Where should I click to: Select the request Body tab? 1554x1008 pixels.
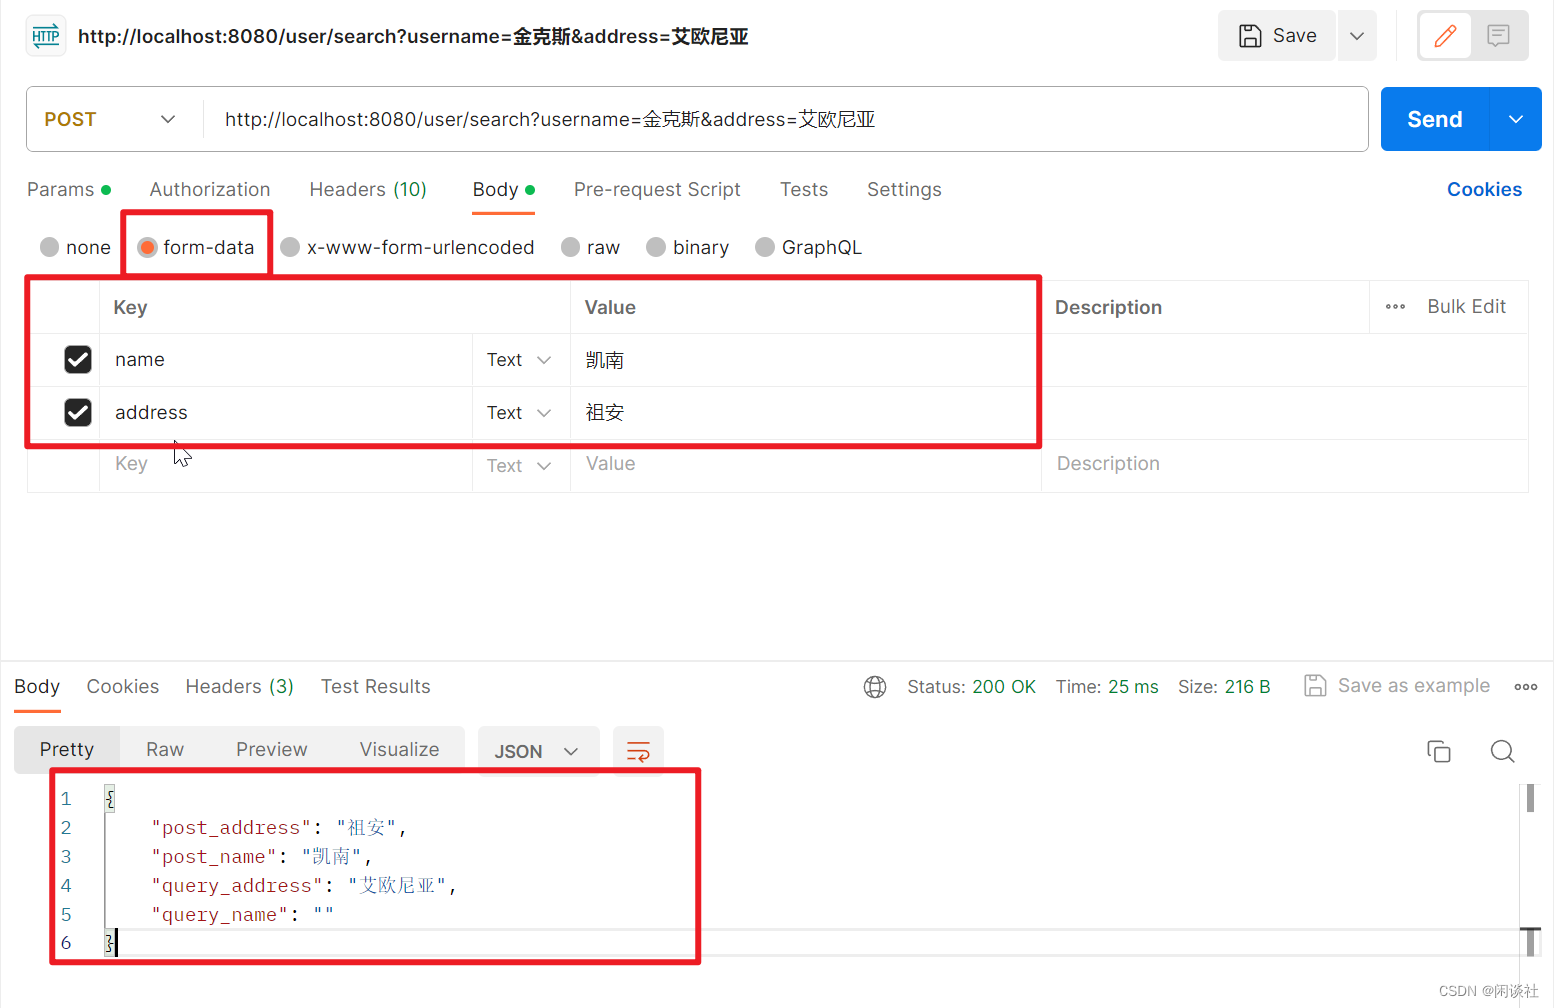[x=504, y=189]
